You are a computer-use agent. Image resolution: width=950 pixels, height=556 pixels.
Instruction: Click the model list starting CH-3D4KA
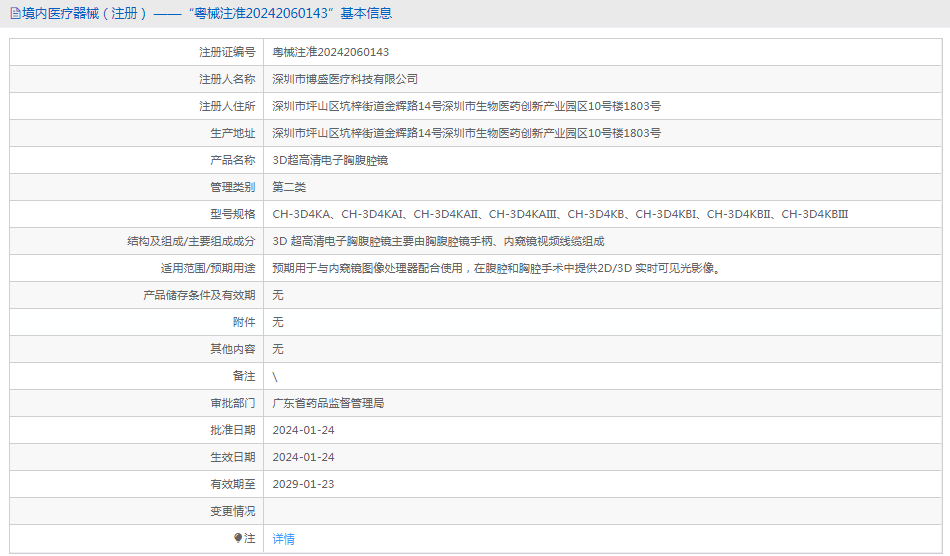click(x=560, y=214)
